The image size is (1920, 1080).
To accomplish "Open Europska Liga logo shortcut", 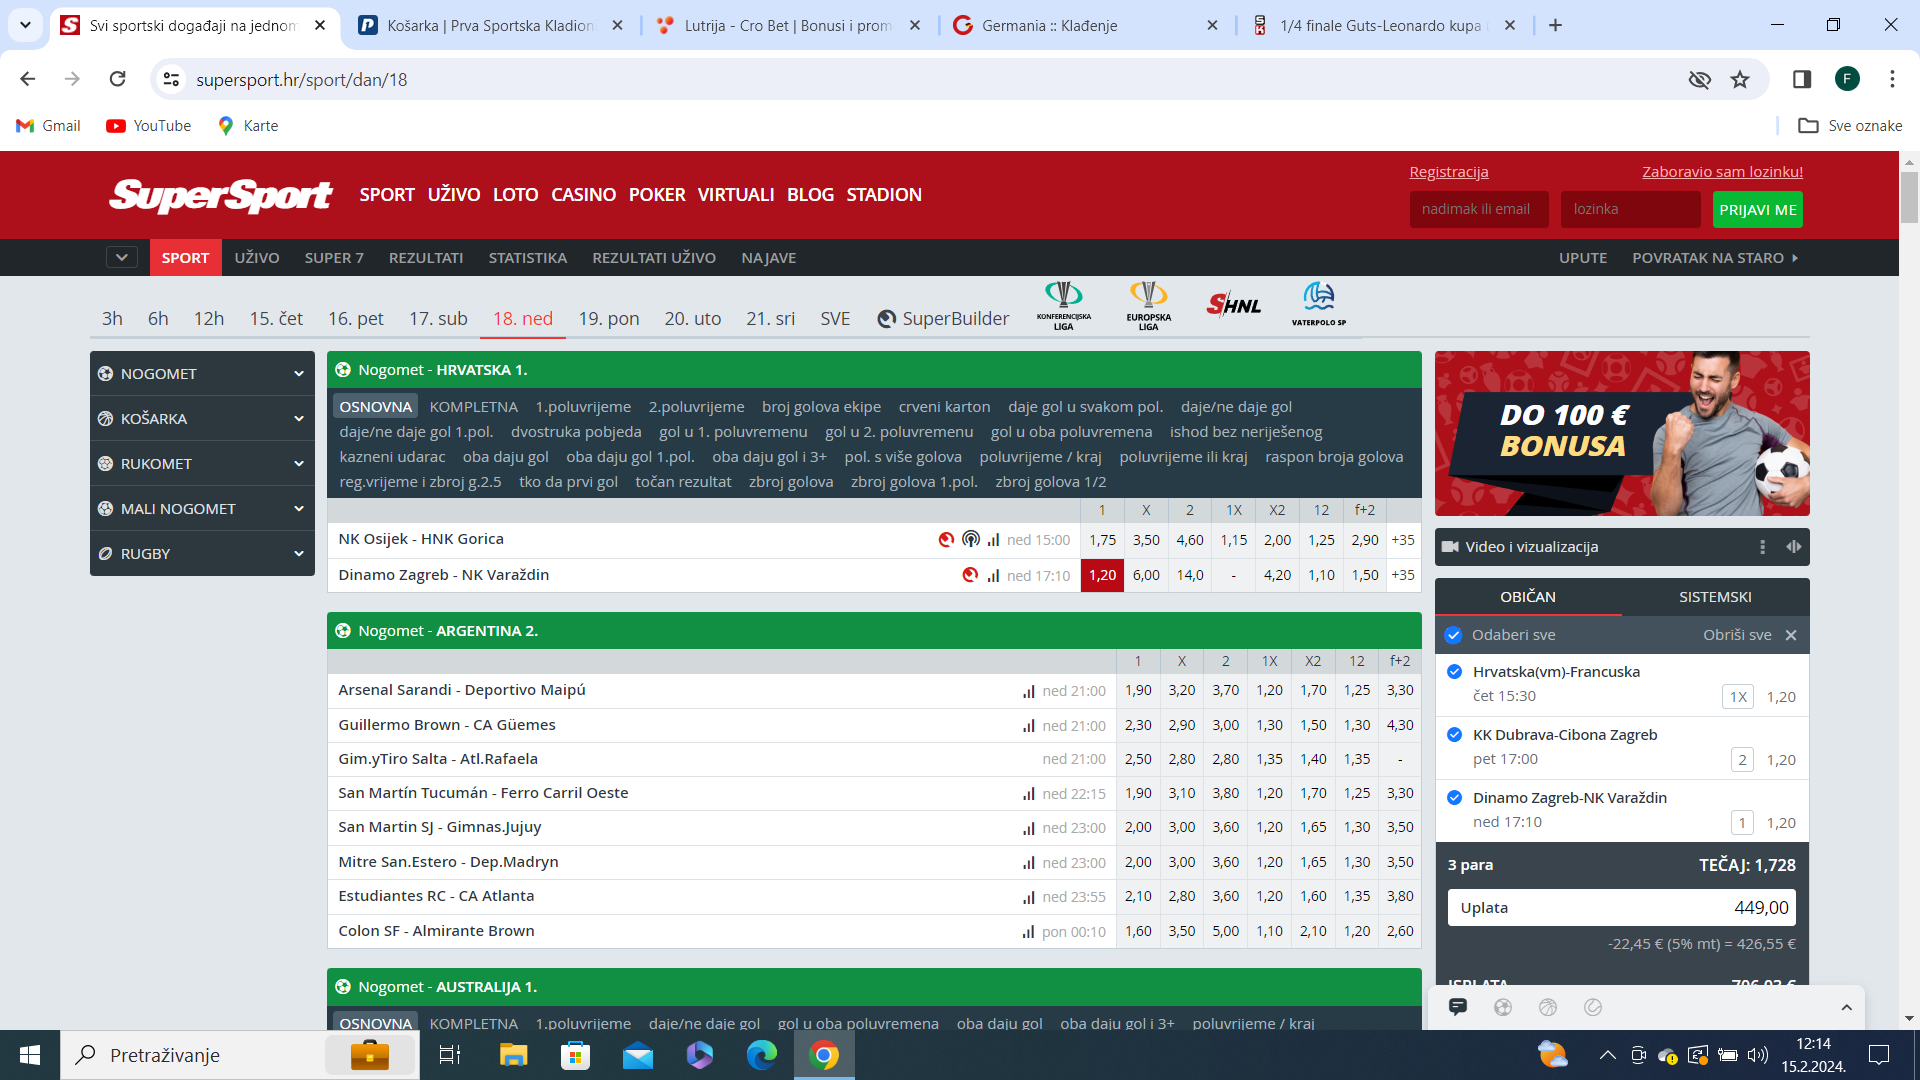I will (x=1148, y=306).
